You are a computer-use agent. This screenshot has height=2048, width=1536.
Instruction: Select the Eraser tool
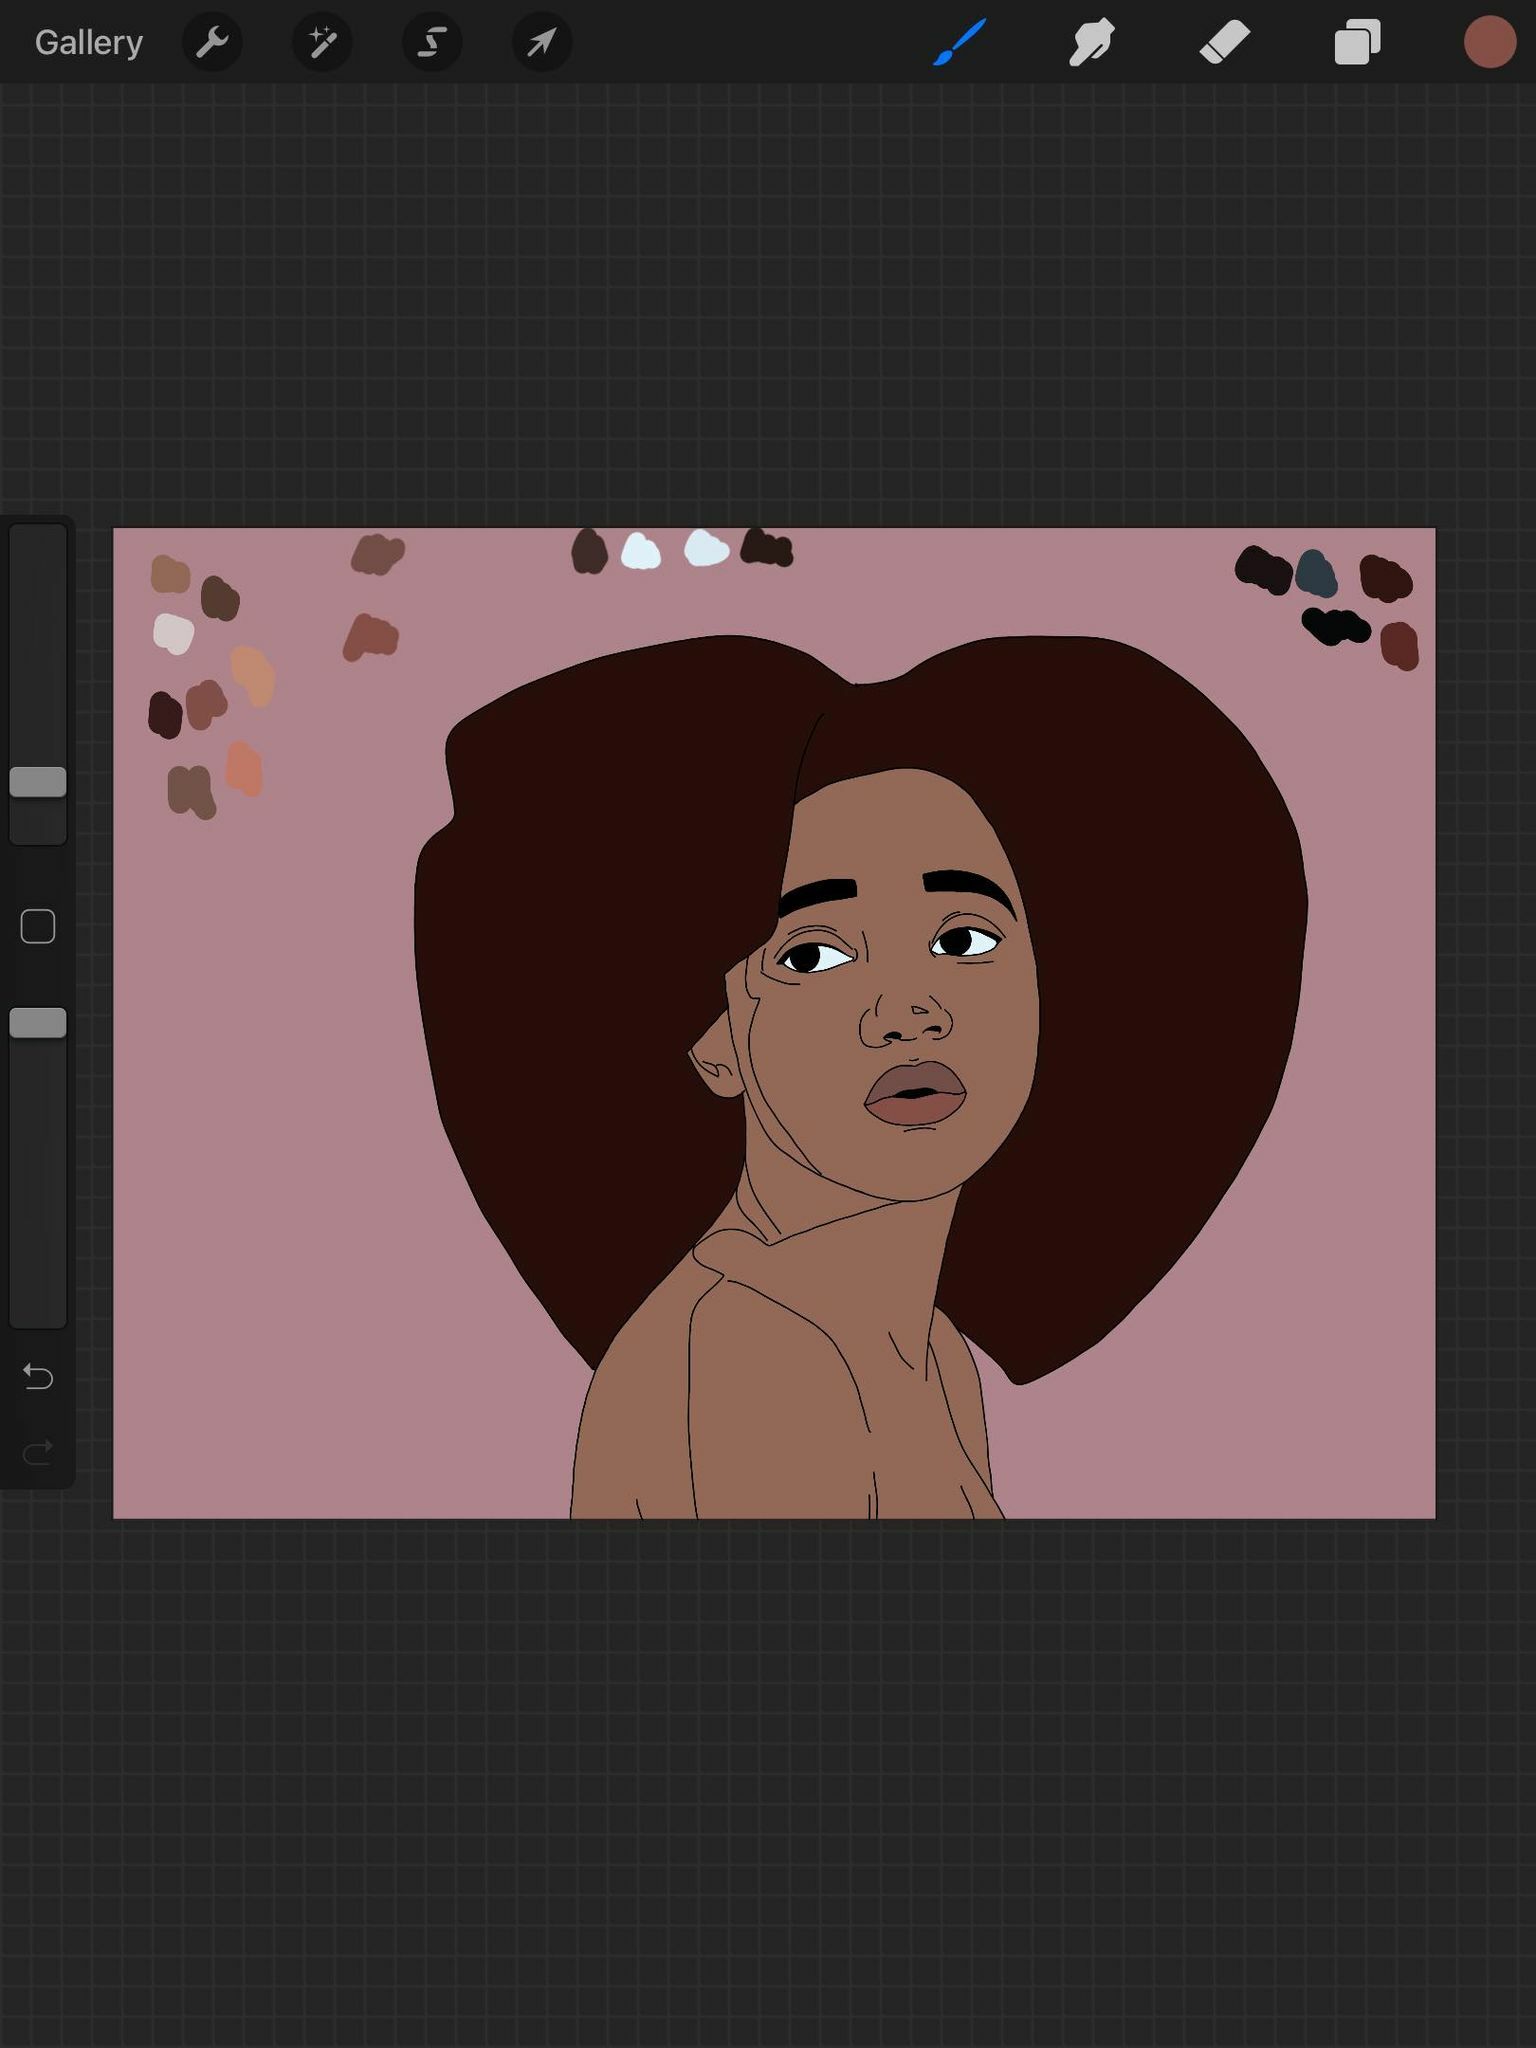pos(1225,43)
